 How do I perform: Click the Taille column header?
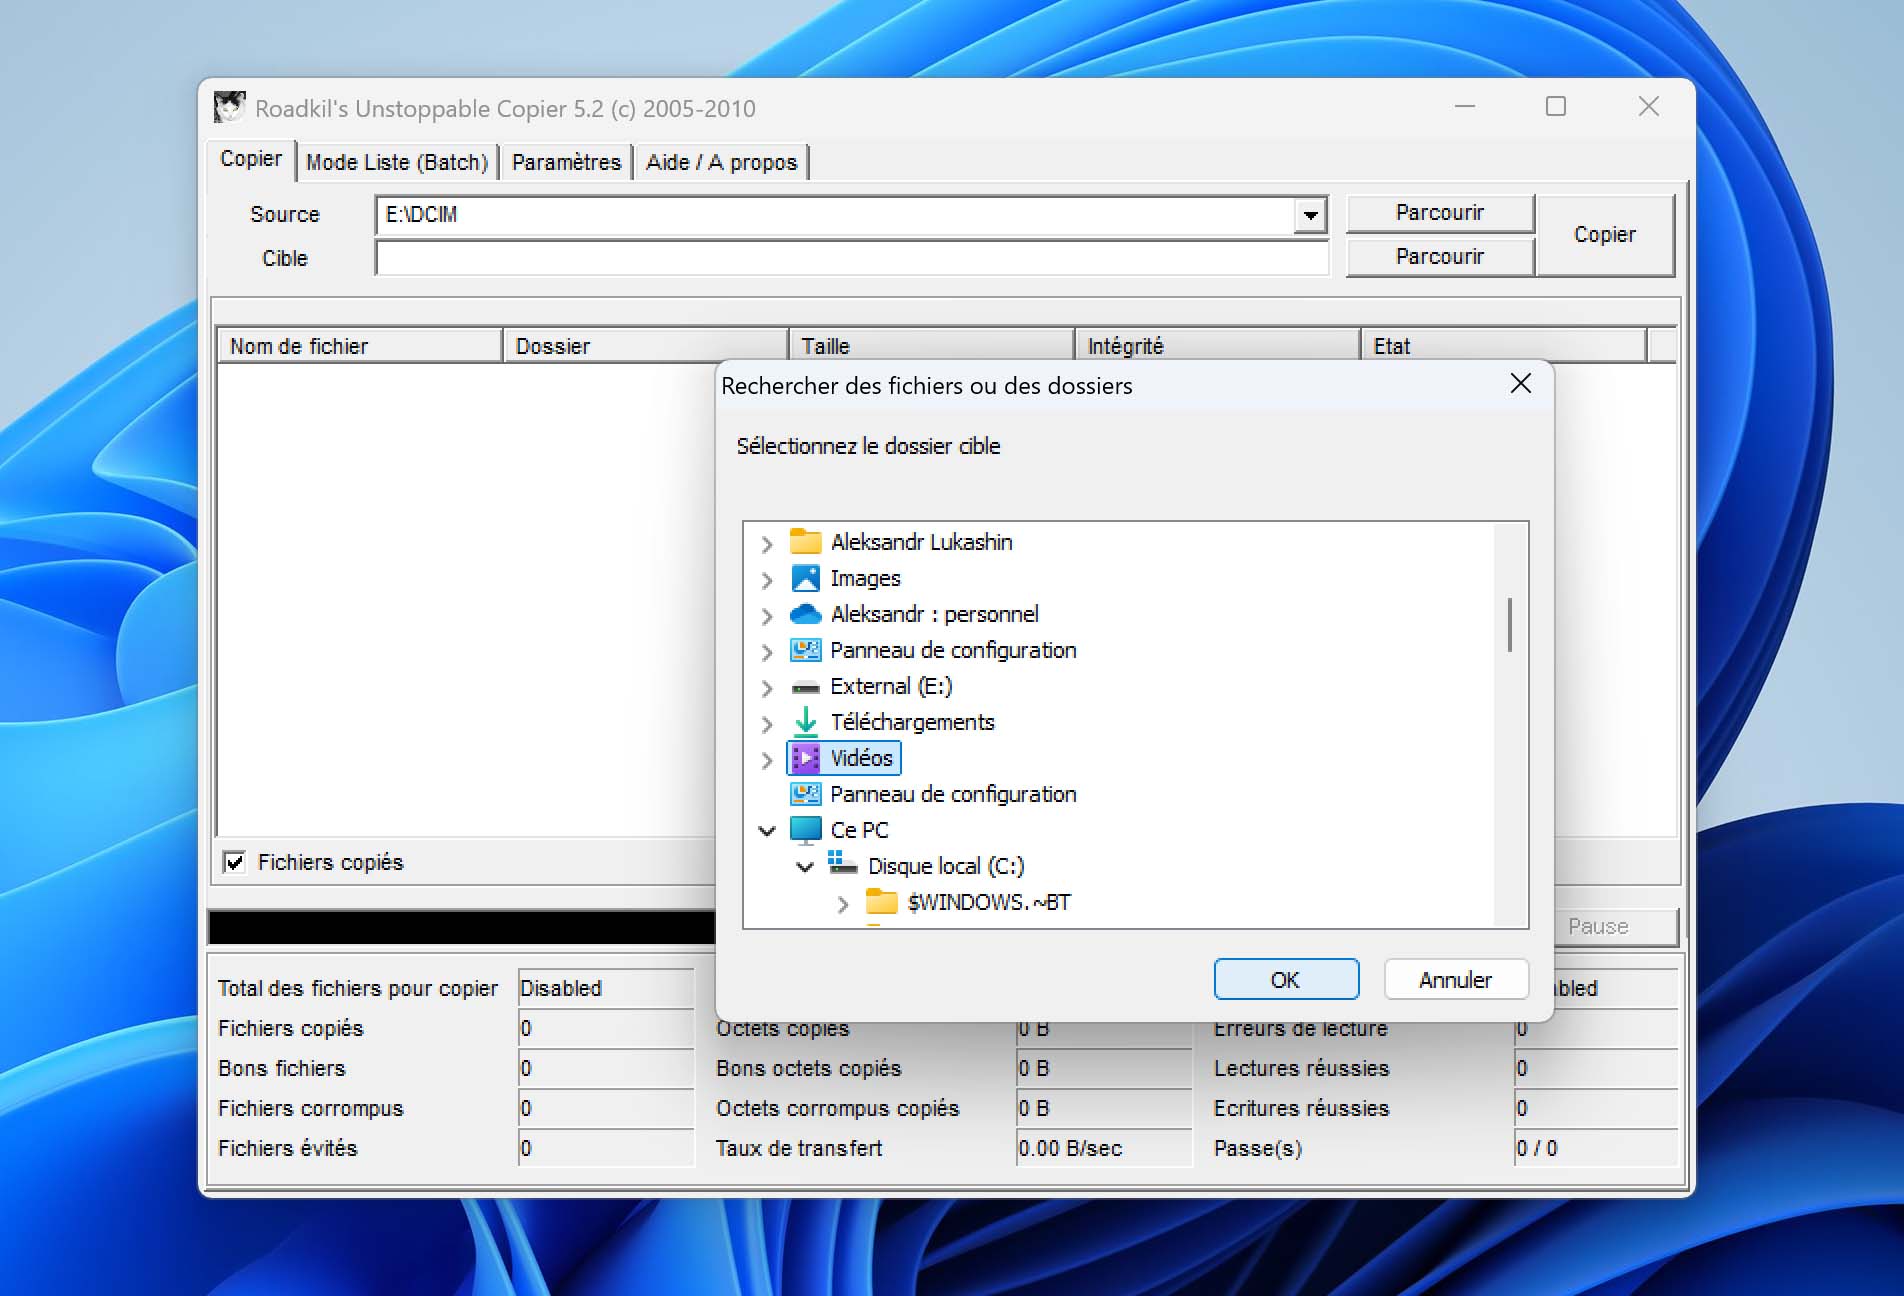[931, 344]
